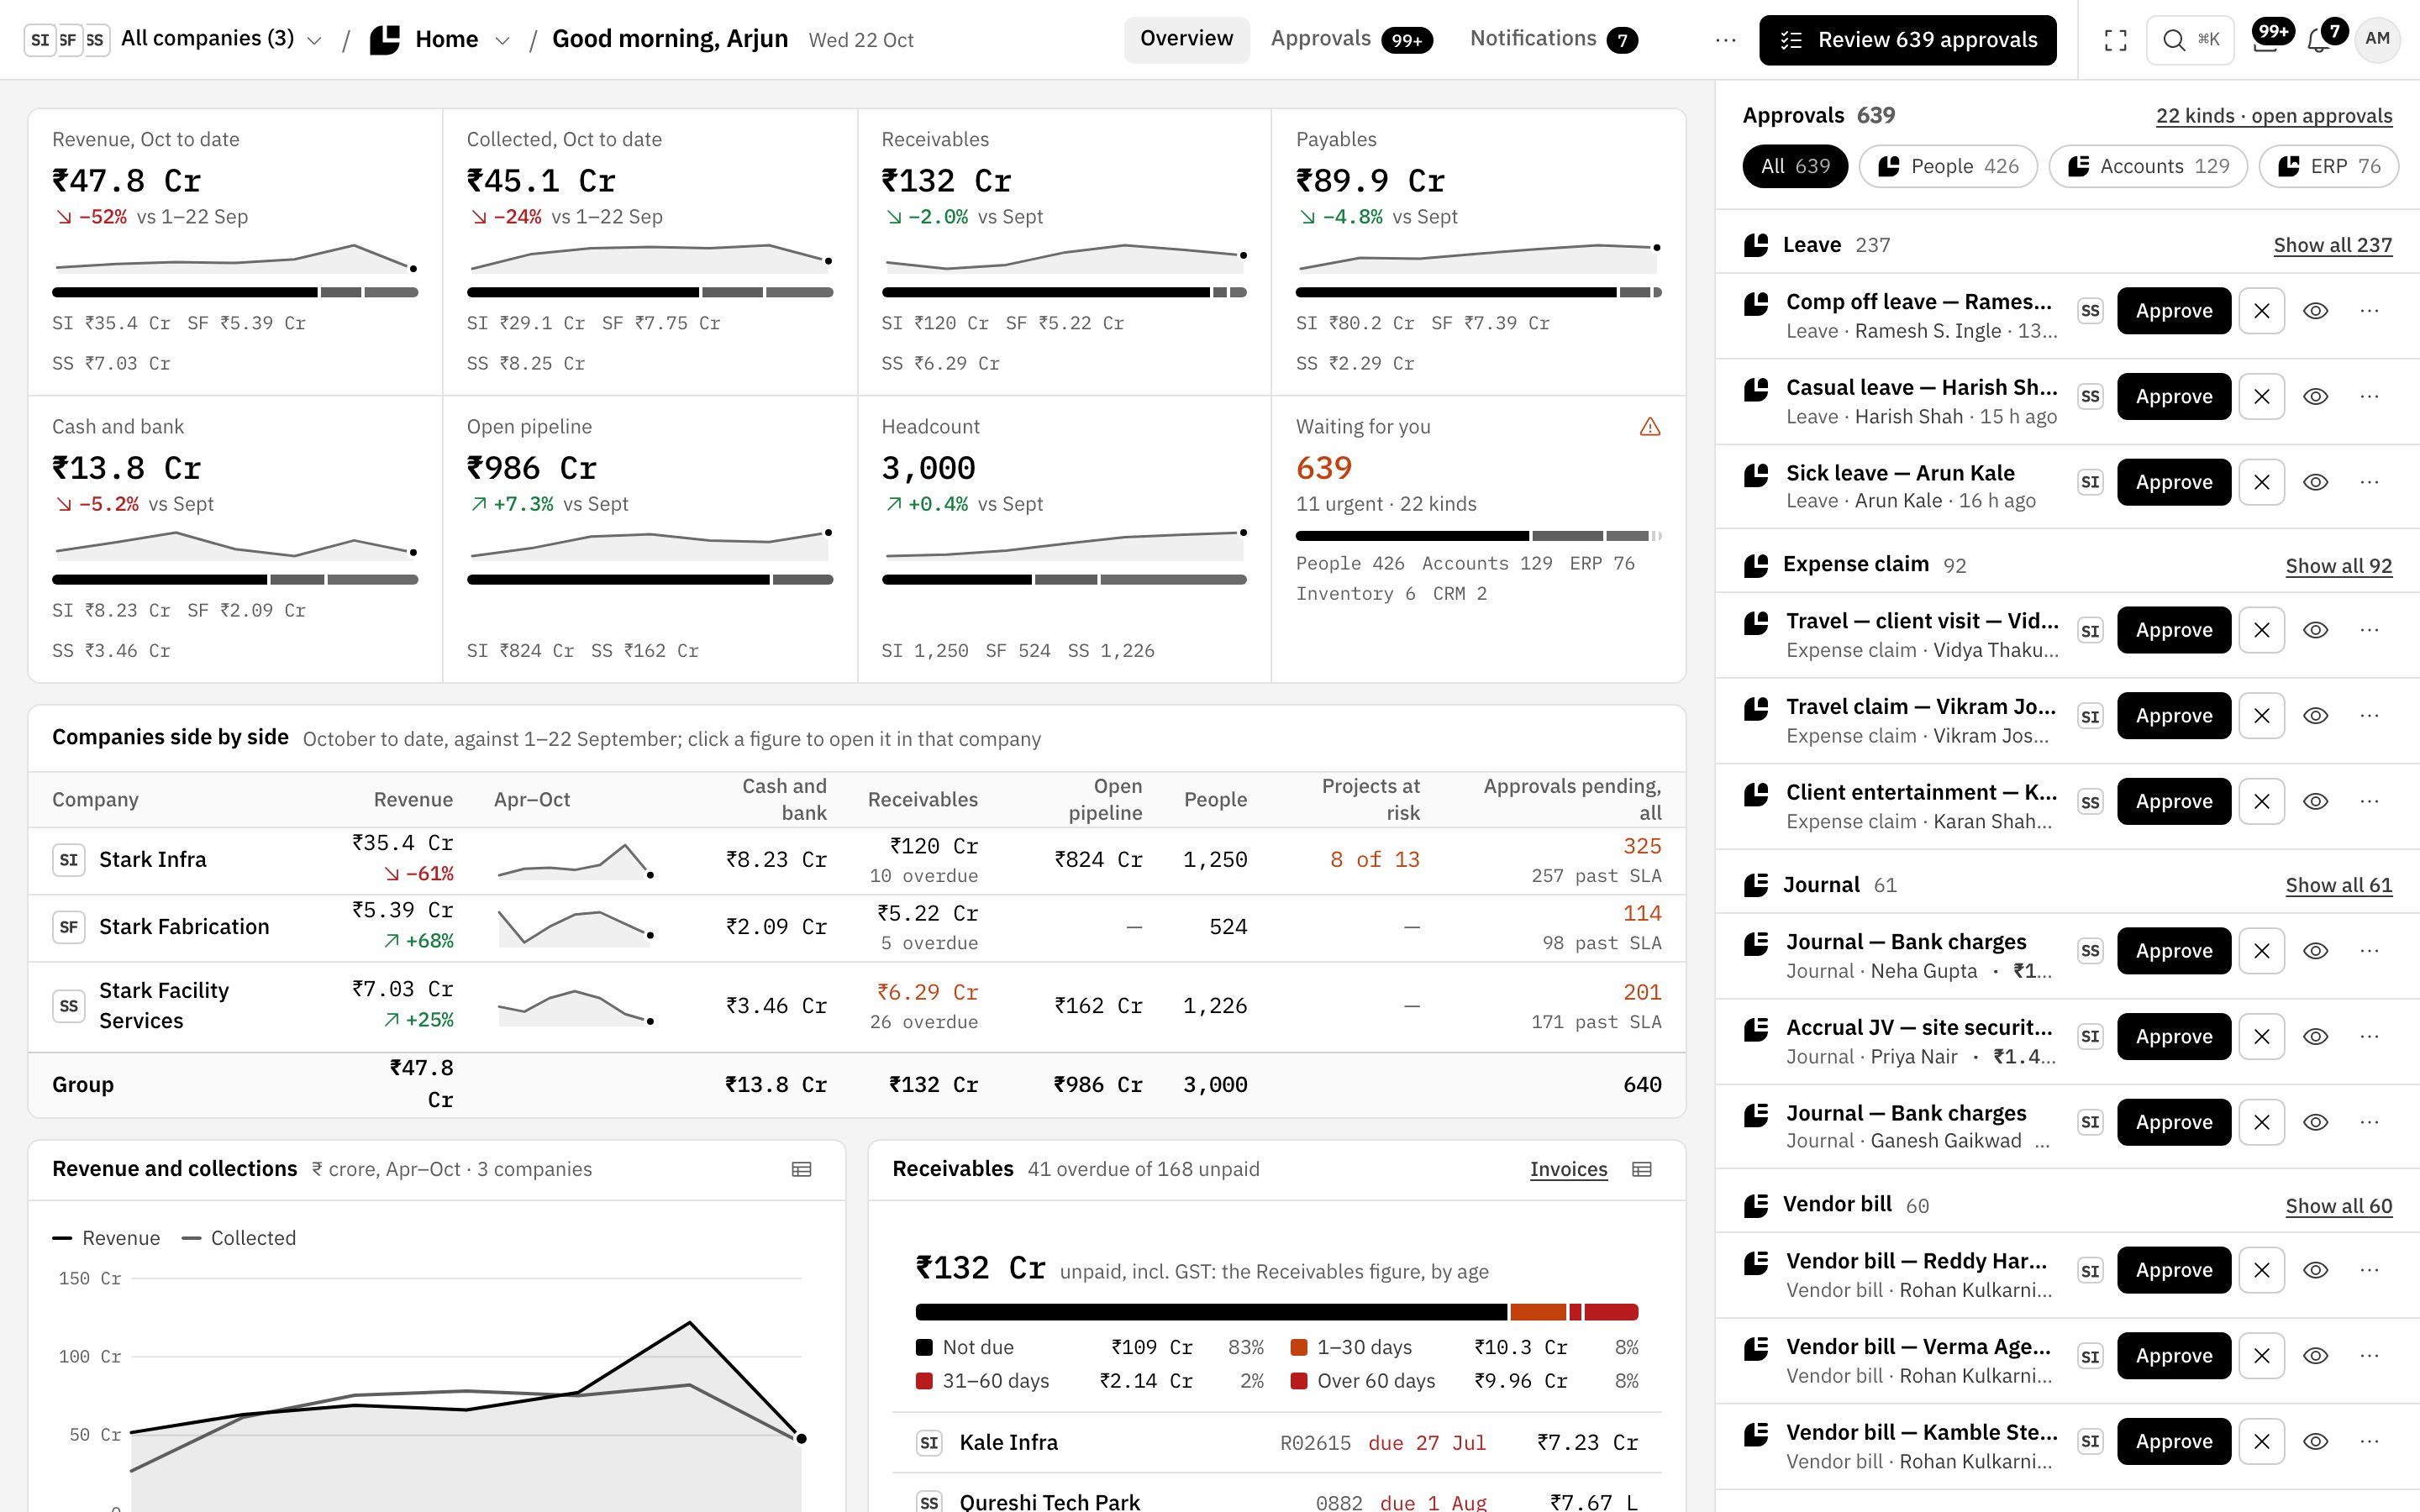Preview Ganesh Gaikwad's journal with eye icon
Viewport: 2420px width, 1512px height.
tap(2316, 1122)
